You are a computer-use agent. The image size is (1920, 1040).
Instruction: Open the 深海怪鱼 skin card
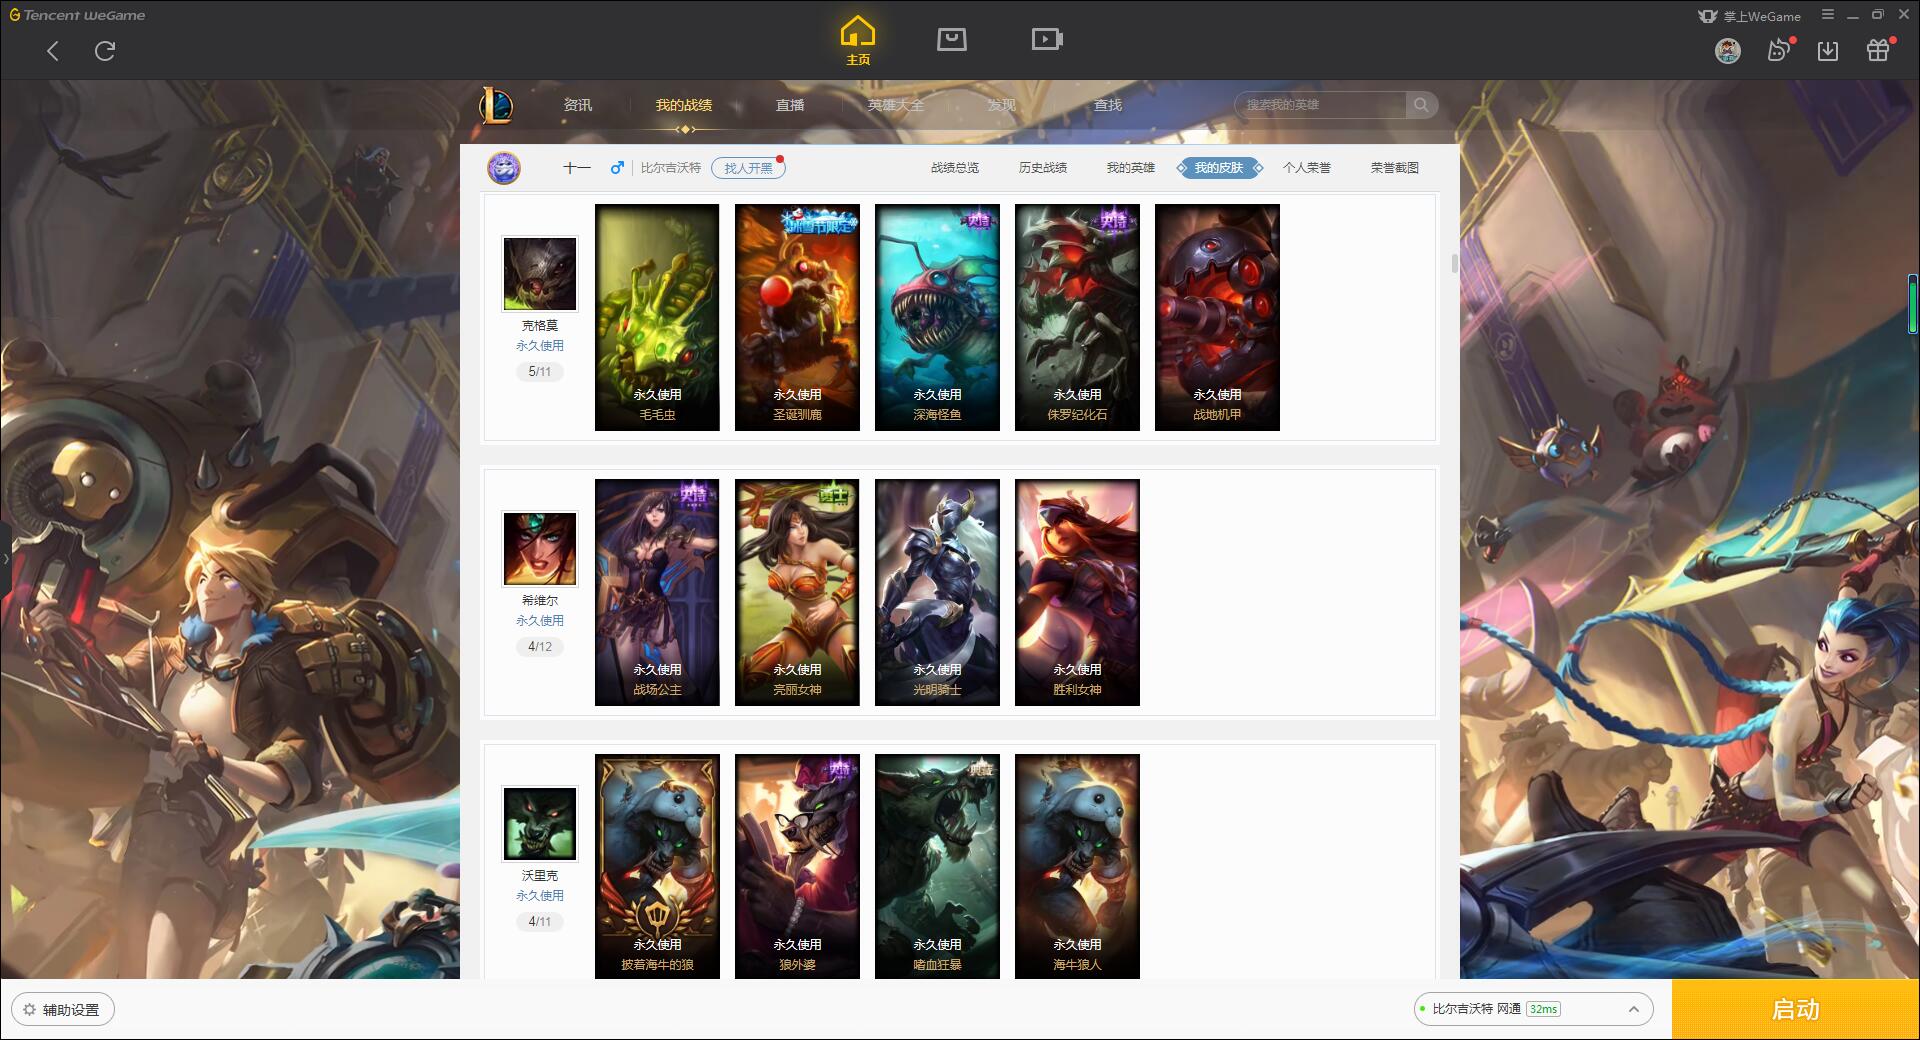coord(937,318)
